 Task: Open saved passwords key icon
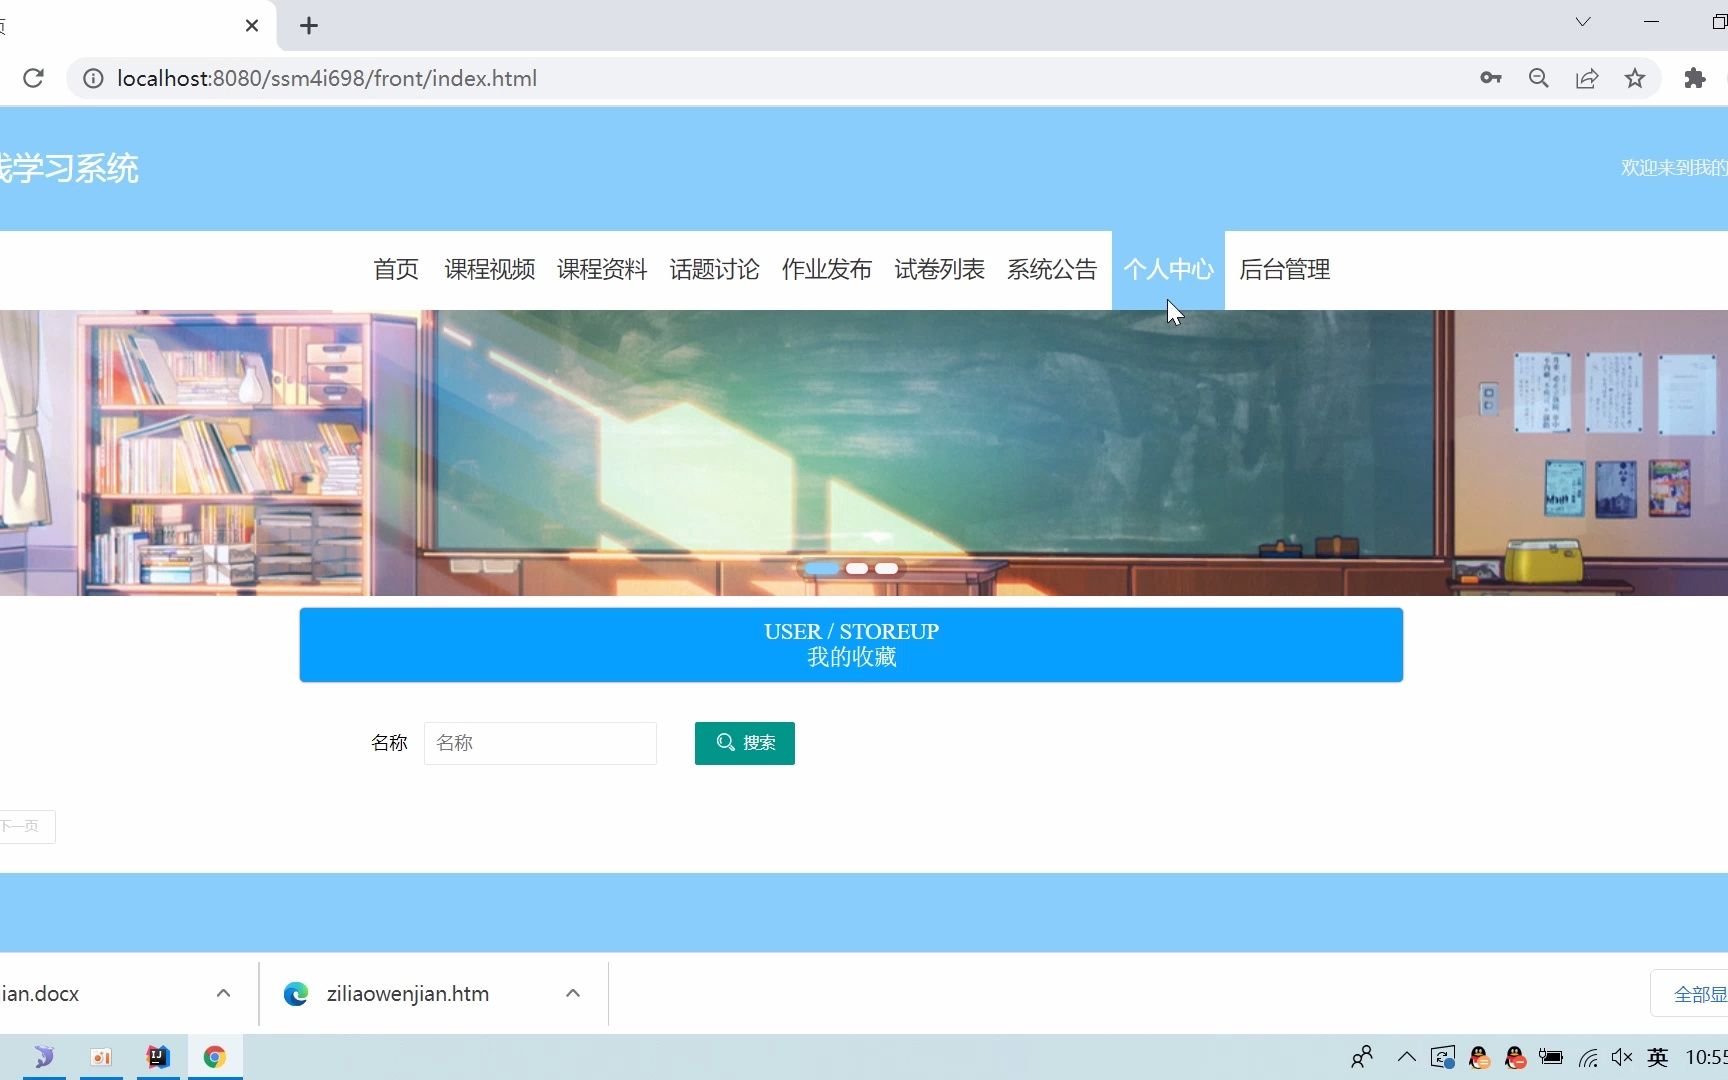coord(1491,78)
